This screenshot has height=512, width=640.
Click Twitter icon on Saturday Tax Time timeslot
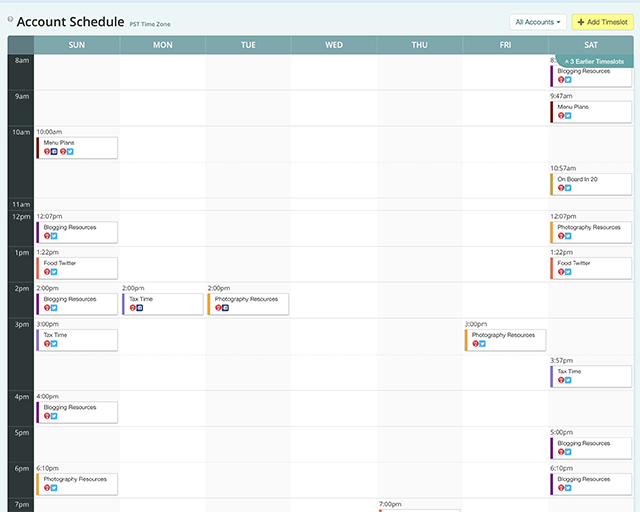coord(568,380)
